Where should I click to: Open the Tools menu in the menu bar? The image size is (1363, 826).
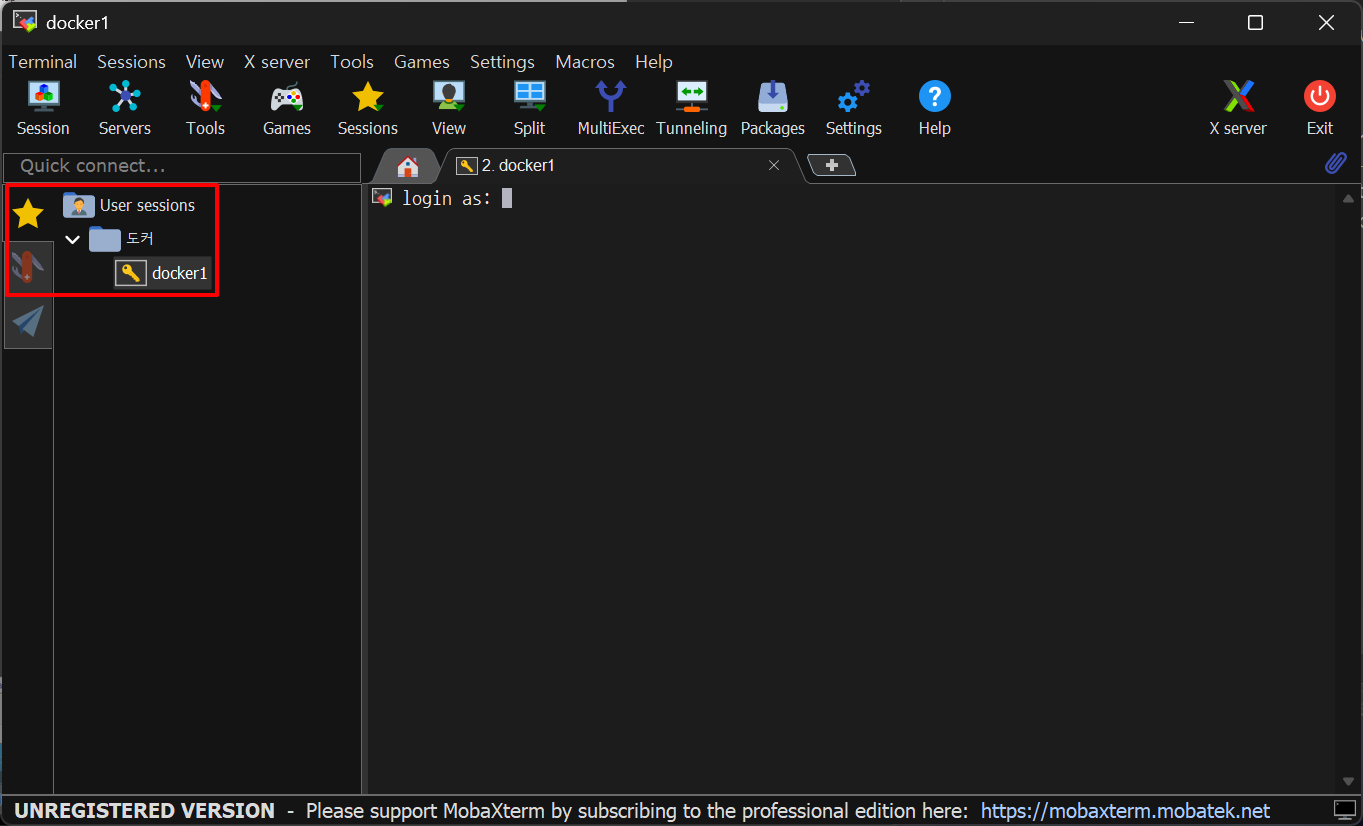(352, 62)
